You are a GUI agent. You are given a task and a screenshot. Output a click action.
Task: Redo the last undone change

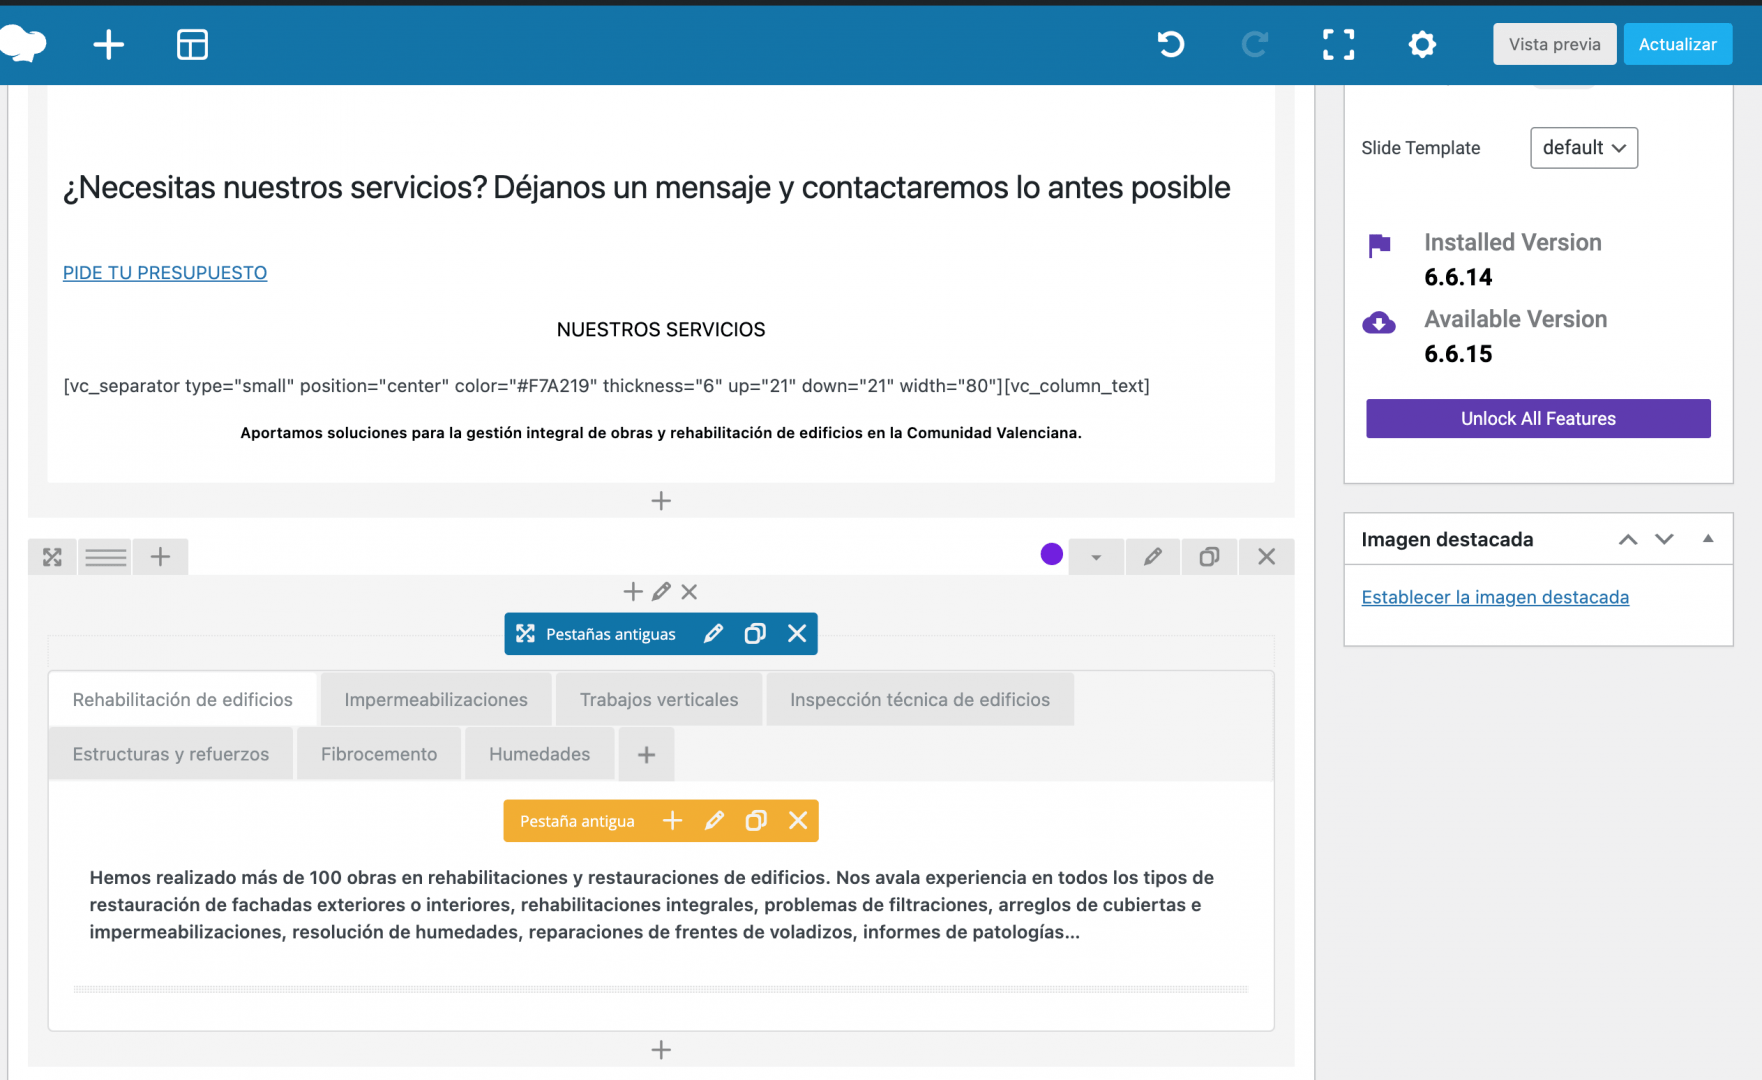click(1255, 44)
